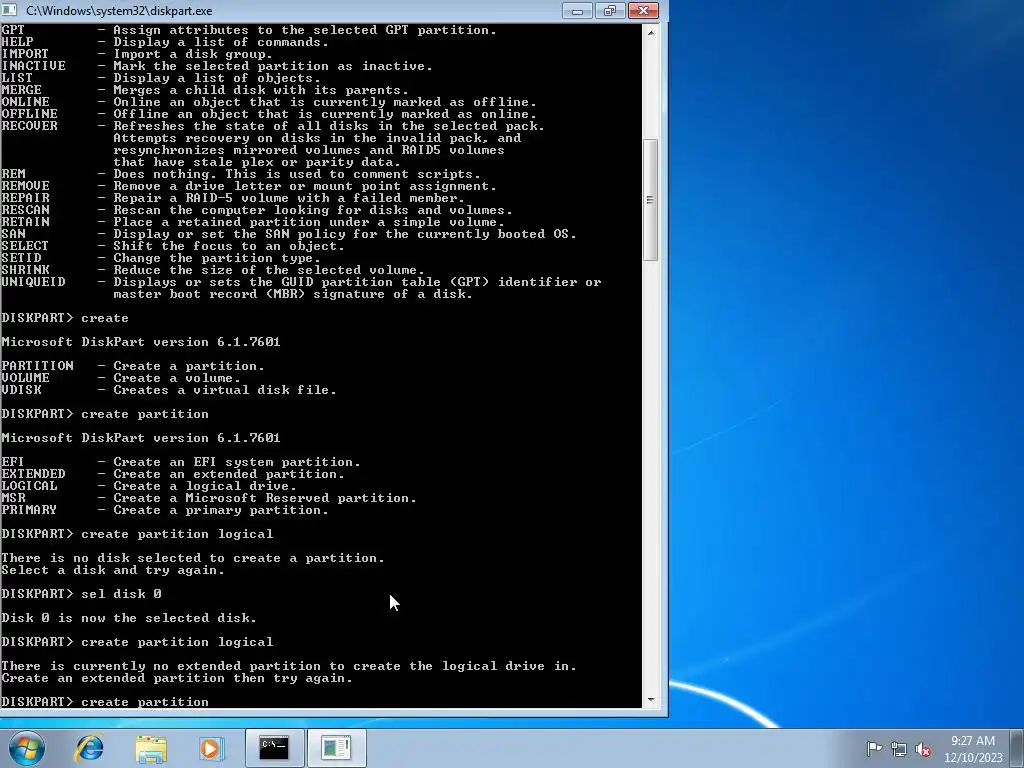Click the 'SAN' policy help line
The width and height of the screenshot is (1024, 768).
pos(289,234)
